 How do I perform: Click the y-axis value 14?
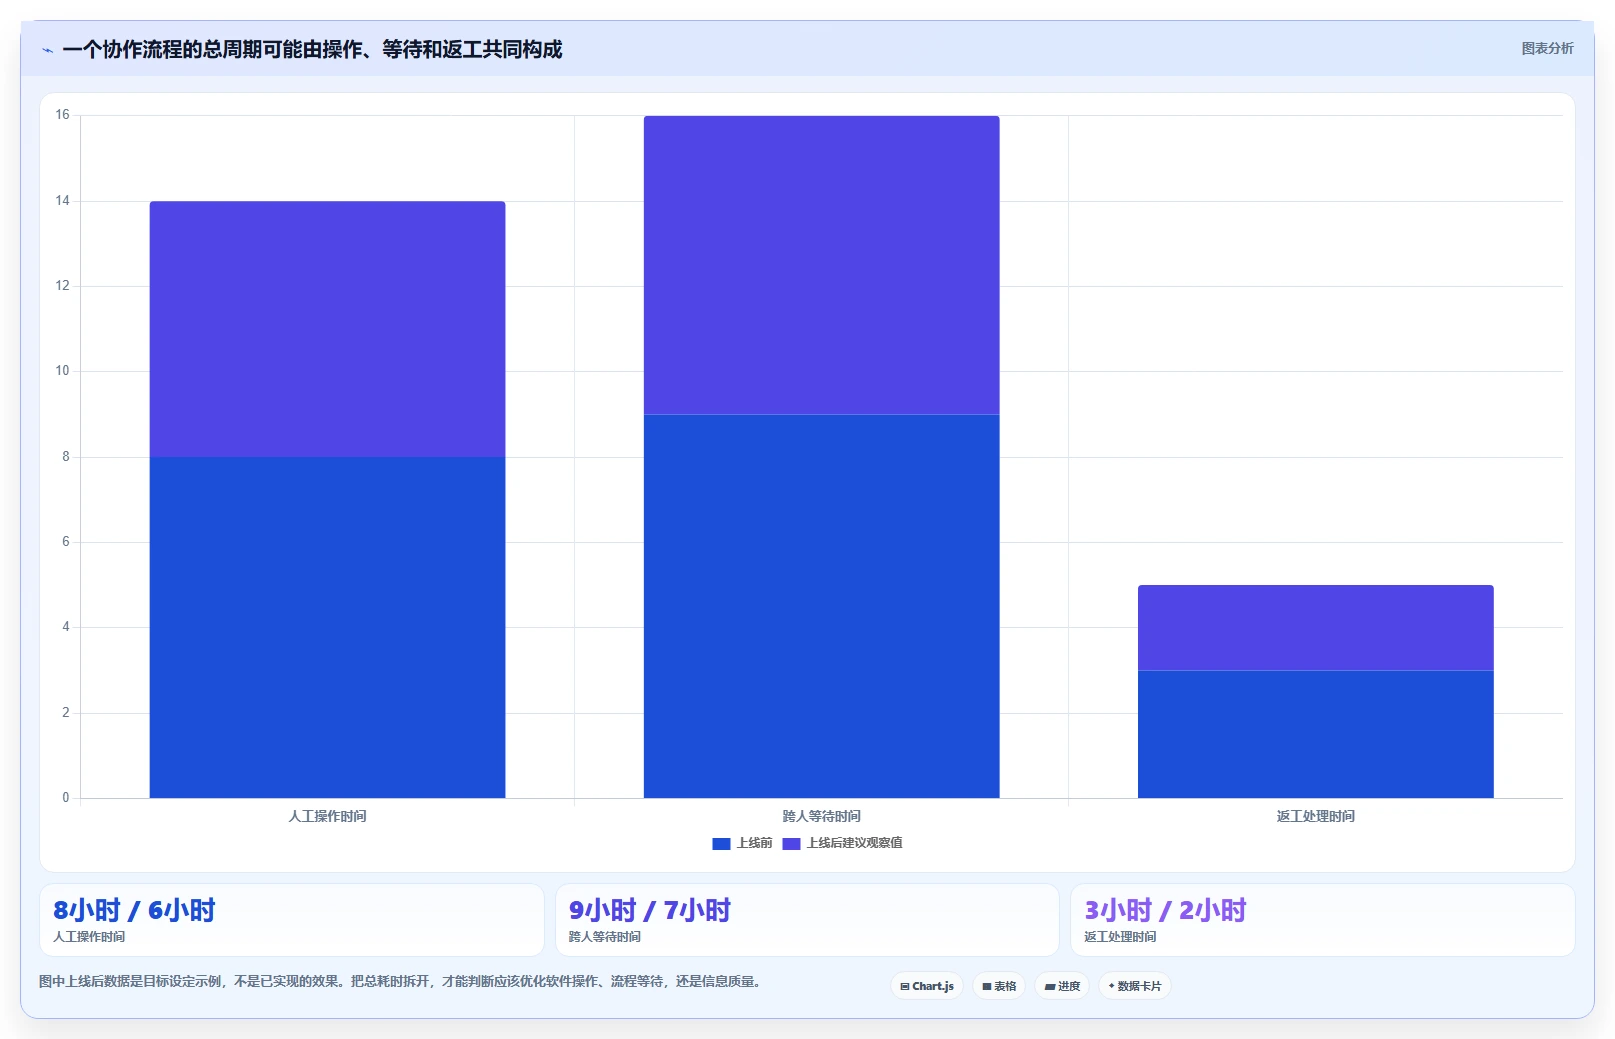click(63, 201)
